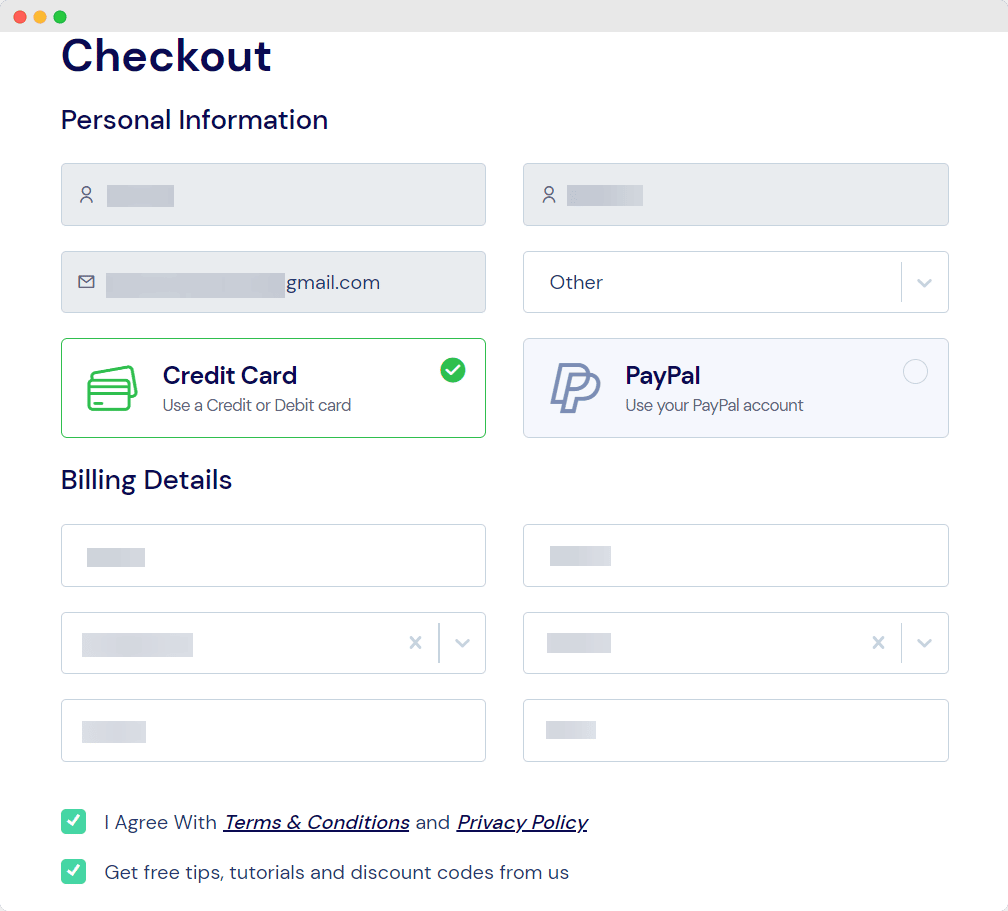Viewport: 1008px width, 911px height.
Task: Clear the left billing dropdown with the X
Action: click(415, 643)
